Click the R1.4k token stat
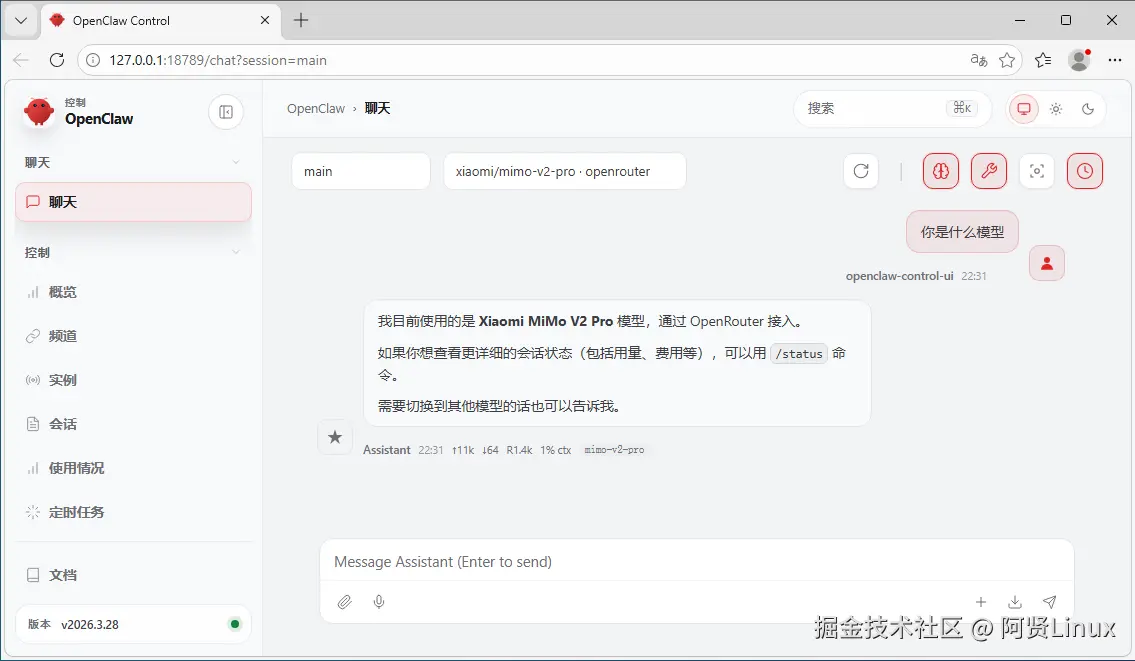This screenshot has height=661, width=1135. pyautogui.click(x=519, y=450)
